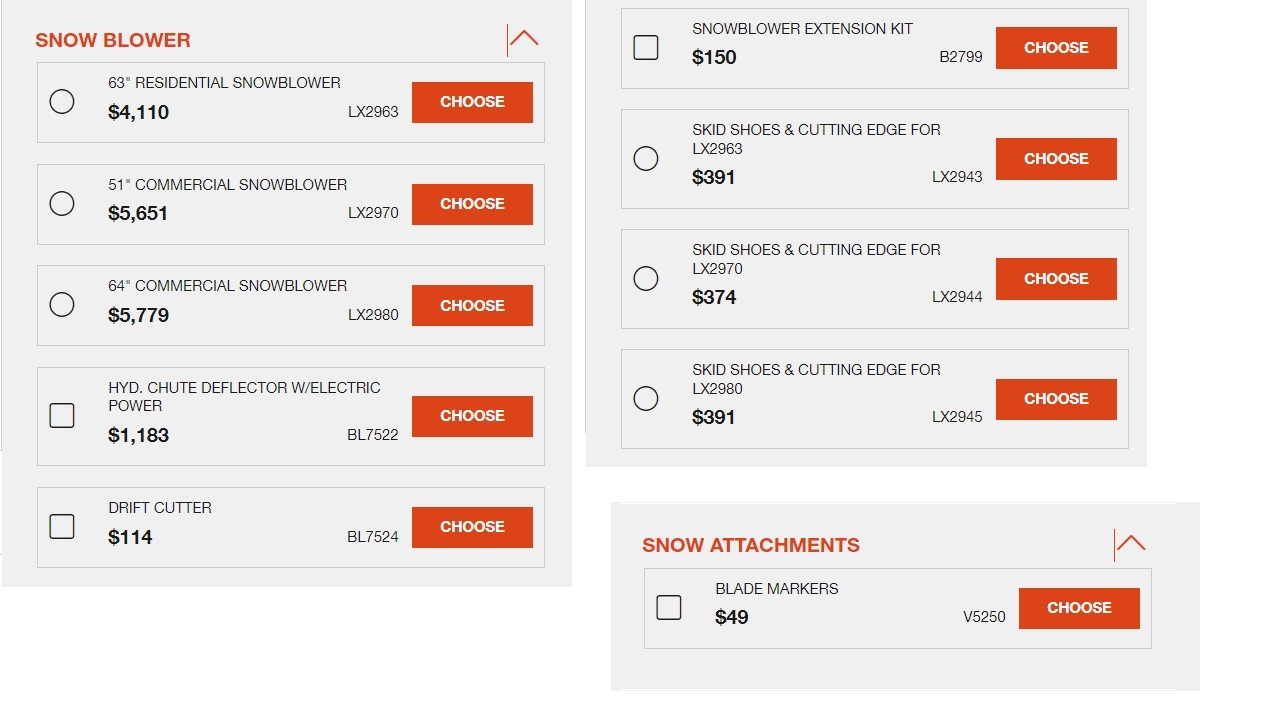1280x720 pixels.
Task: Collapse the Snow Attachments section chevron
Action: 1130,545
